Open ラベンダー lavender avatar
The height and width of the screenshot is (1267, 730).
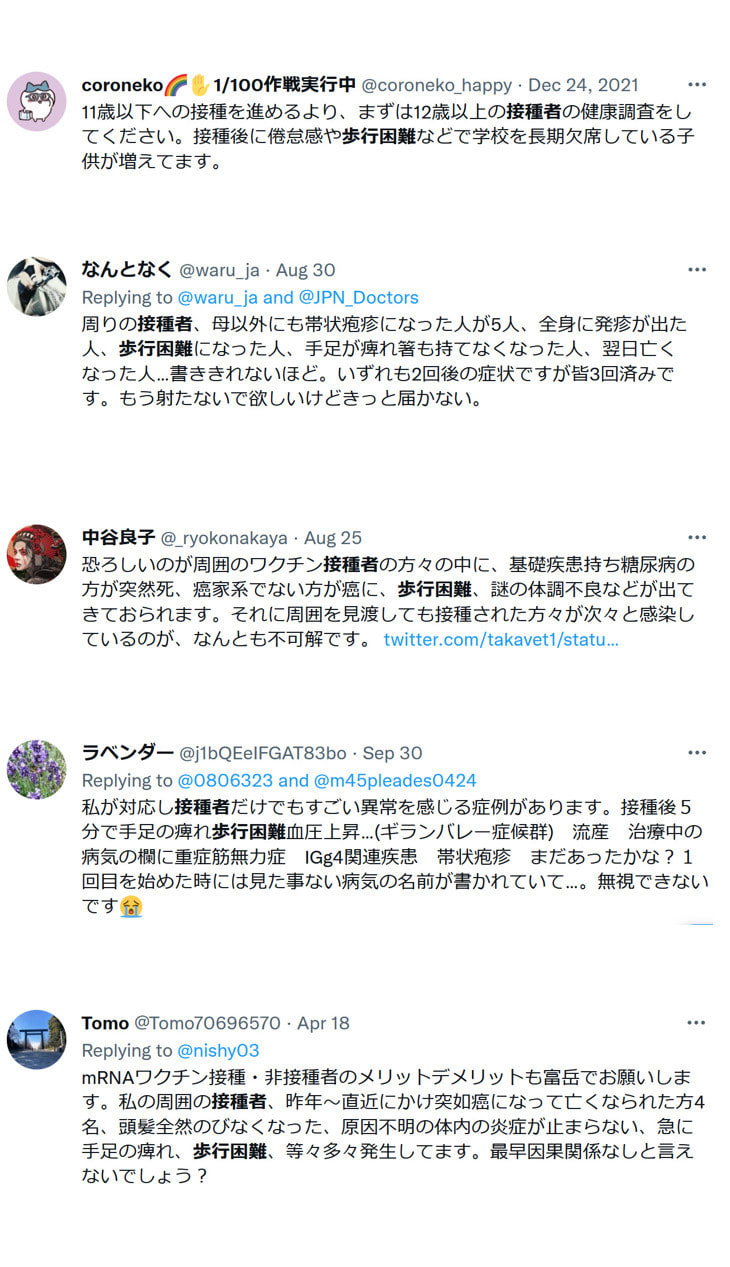(37, 769)
